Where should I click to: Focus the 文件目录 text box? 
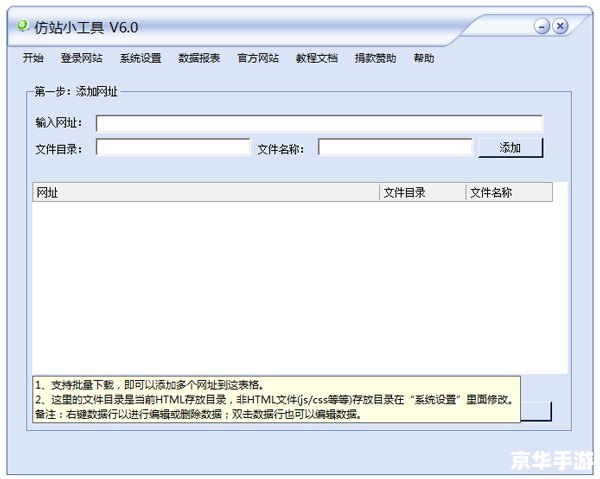pos(173,147)
